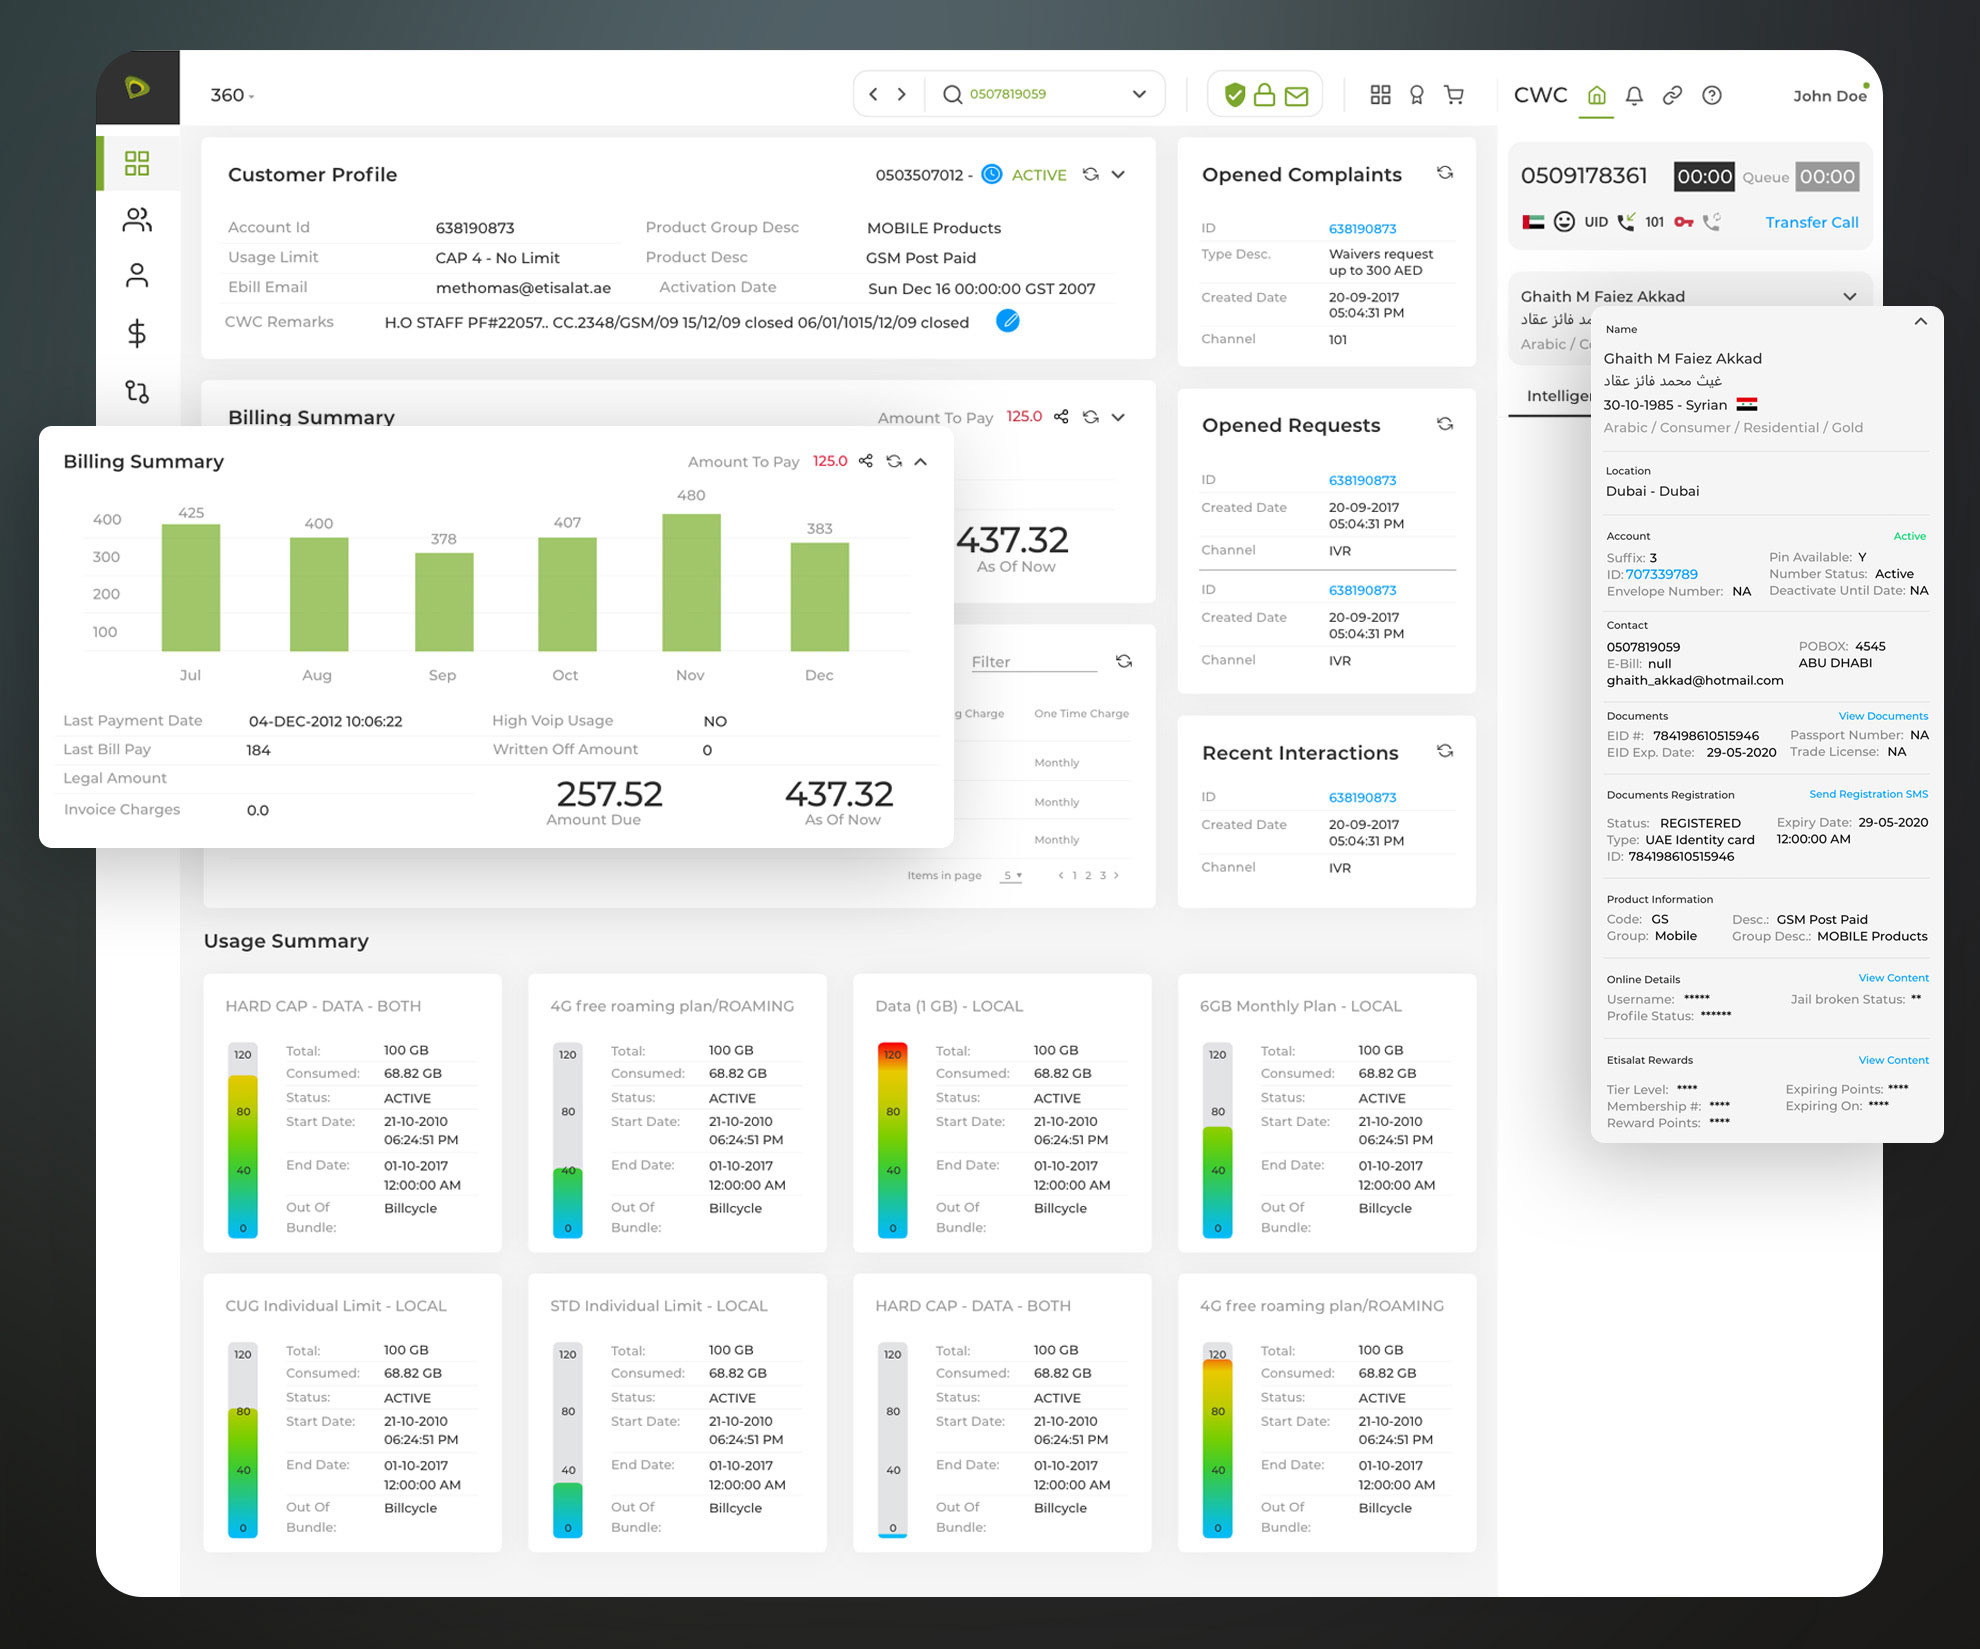Viewport: 1980px width, 1649px height.
Task: Open complaint ID 638190873 in Opened Complaints
Action: click(1362, 229)
